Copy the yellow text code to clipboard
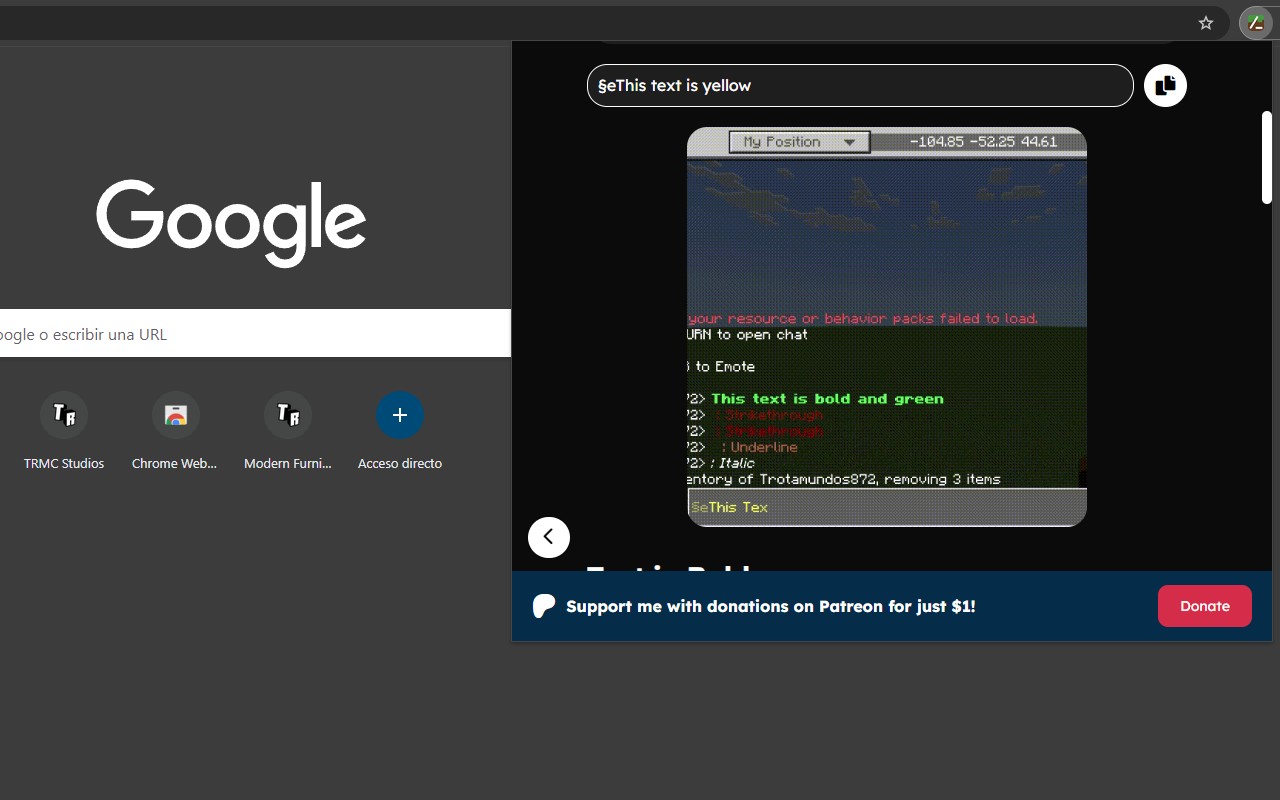 [x=1165, y=86]
